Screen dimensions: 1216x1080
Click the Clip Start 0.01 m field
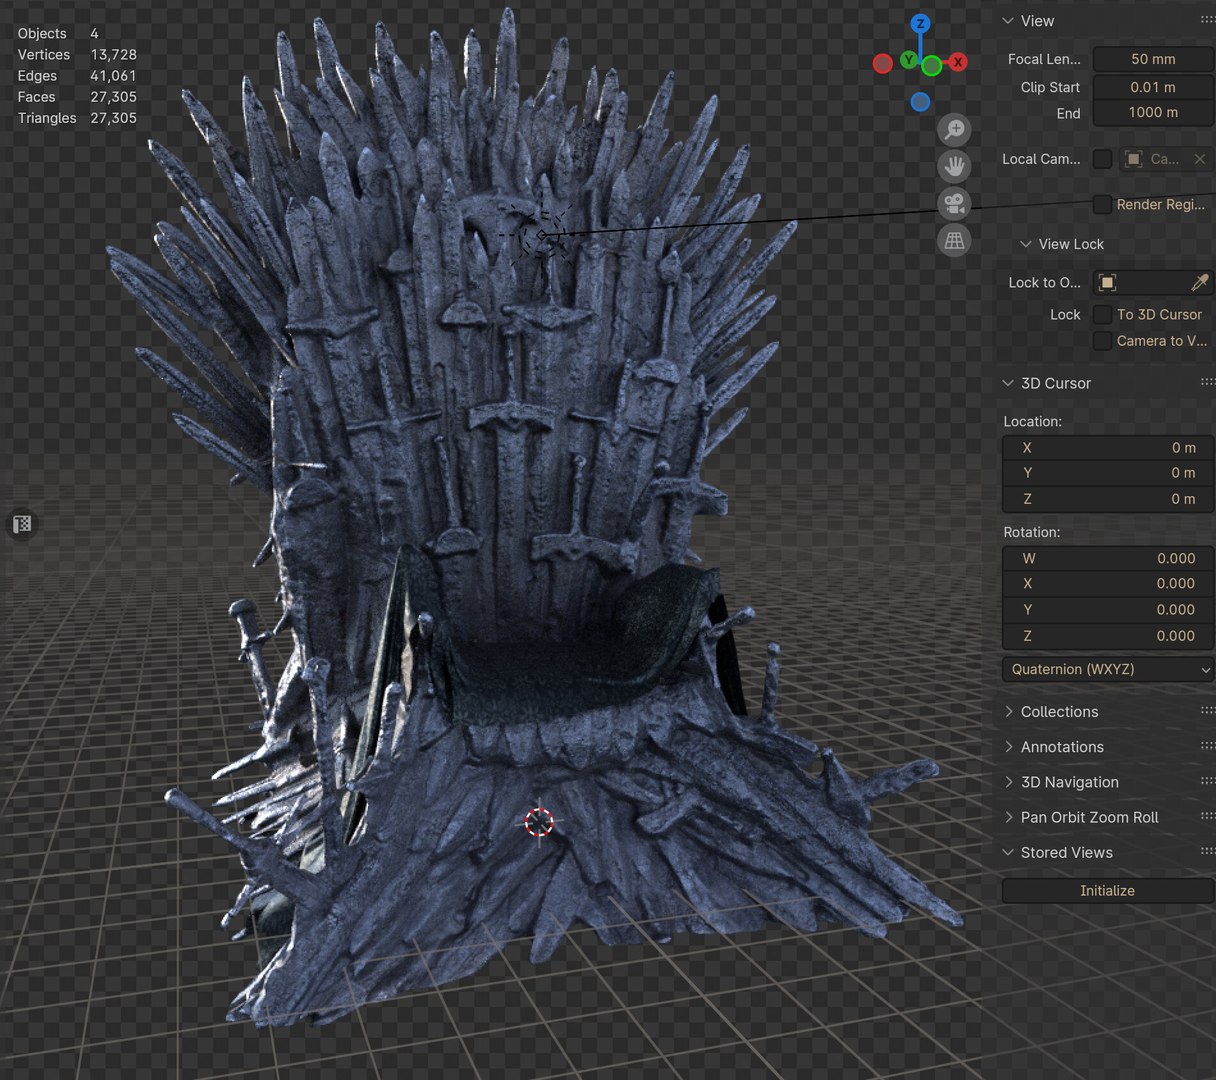click(1153, 87)
